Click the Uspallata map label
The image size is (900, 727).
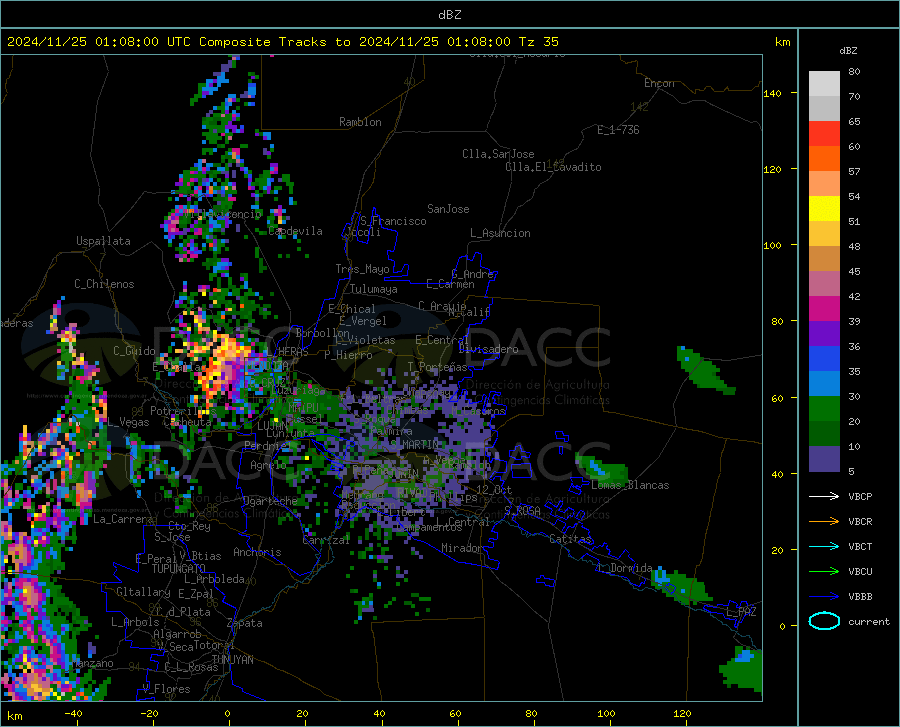[103, 241]
